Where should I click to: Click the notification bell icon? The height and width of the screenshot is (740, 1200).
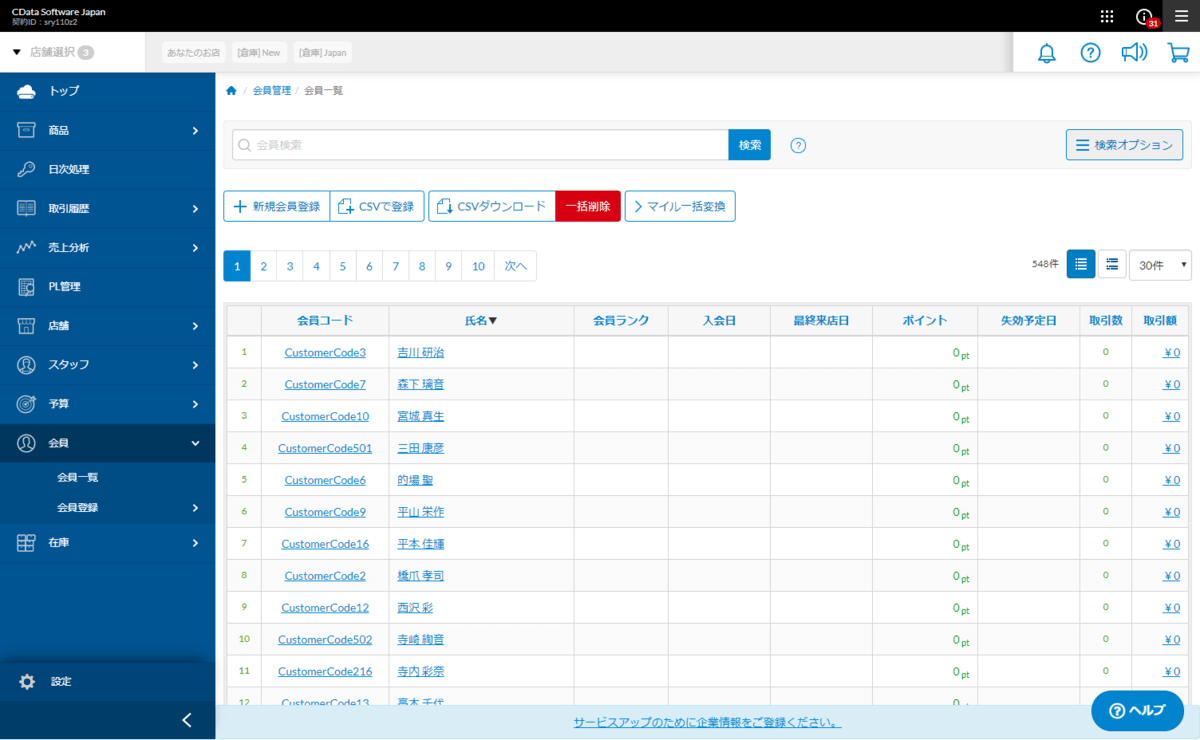(x=1047, y=53)
